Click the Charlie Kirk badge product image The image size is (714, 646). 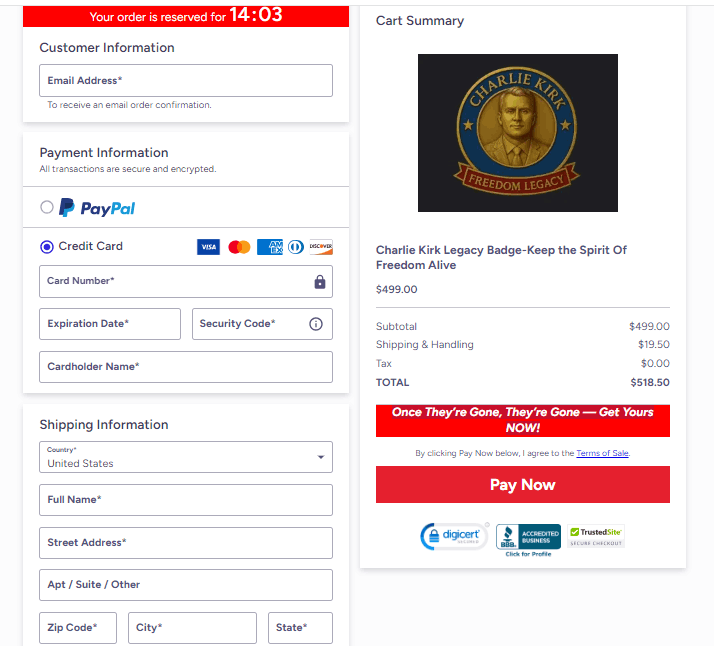click(518, 133)
